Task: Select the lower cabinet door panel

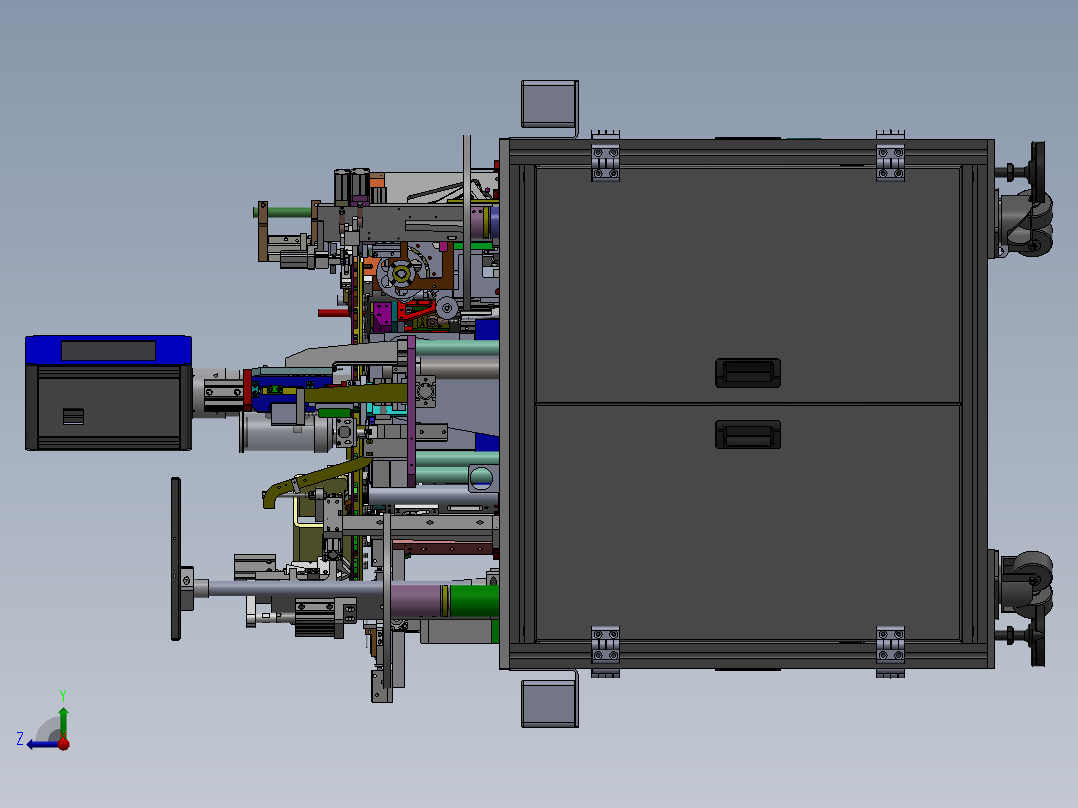Action: [747, 523]
